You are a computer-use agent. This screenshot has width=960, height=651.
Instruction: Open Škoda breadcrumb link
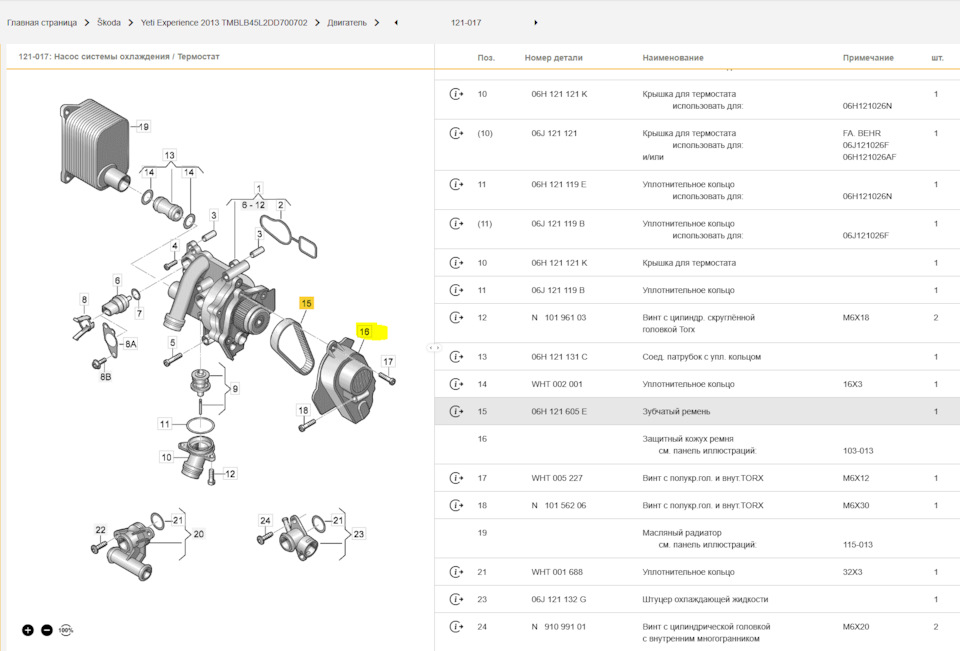[x=109, y=23]
